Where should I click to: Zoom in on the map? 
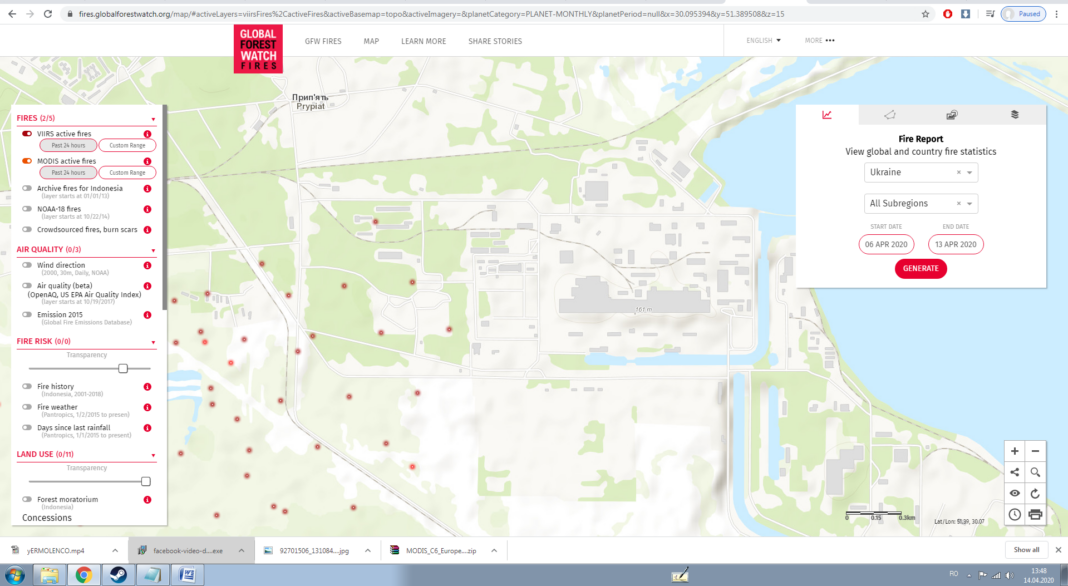pyautogui.click(x=1014, y=451)
